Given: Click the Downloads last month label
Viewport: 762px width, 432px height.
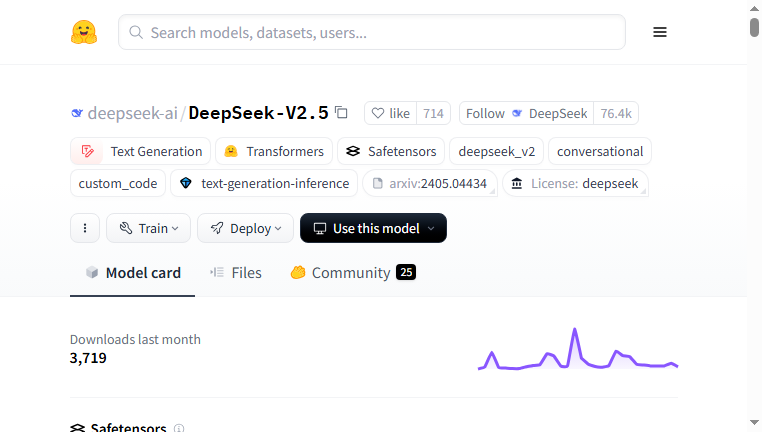Looking at the screenshot, I should pos(135,339).
